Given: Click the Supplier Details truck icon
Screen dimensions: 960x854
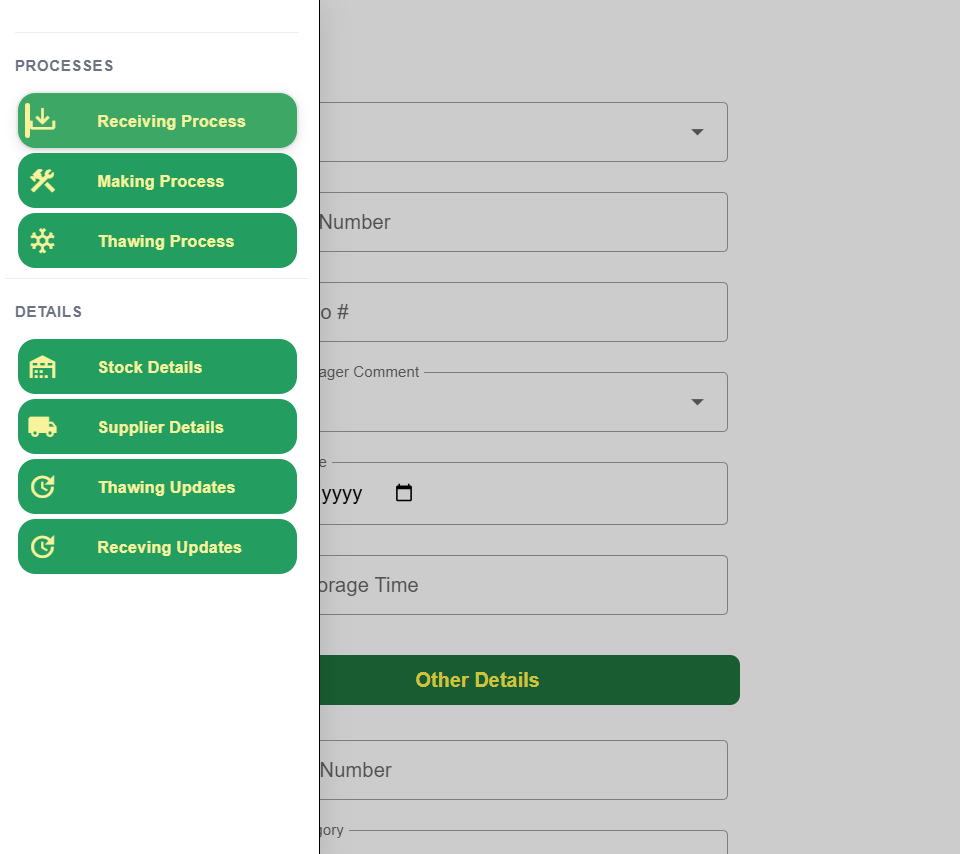Looking at the screenshot, I should click(42, 427).
